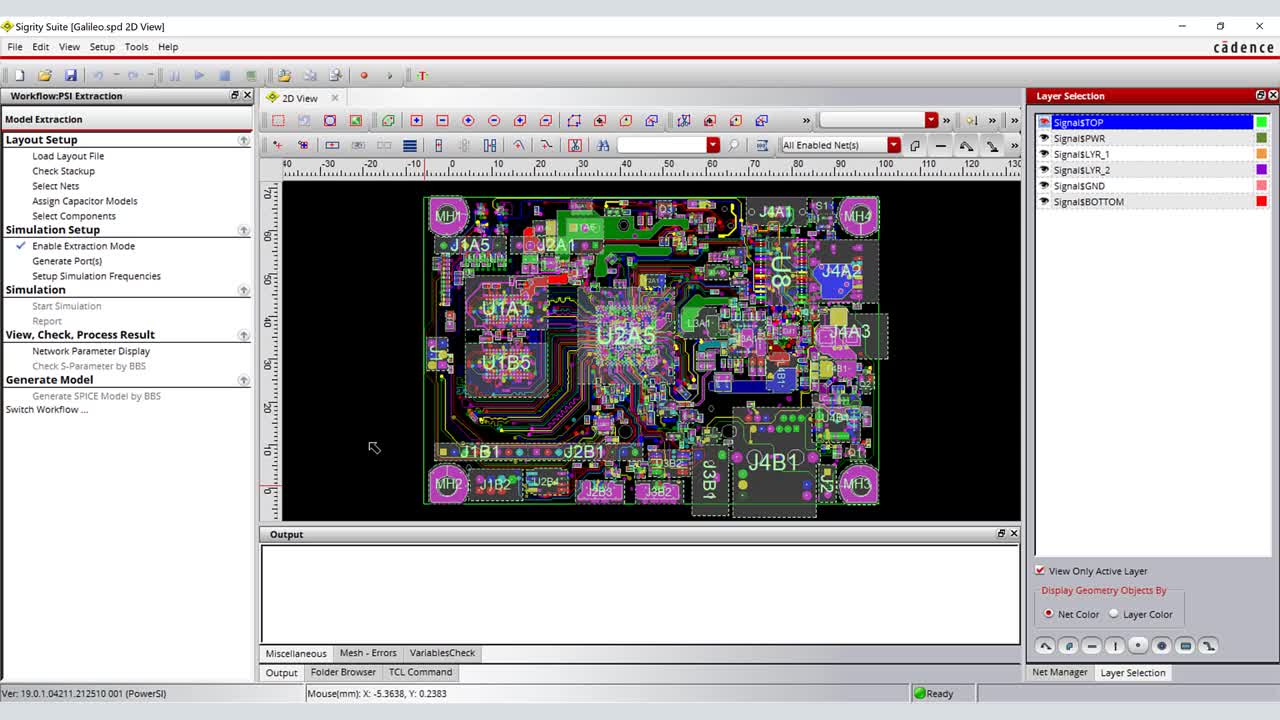
Task: Open the Edit menu
Action: (40, 47)
